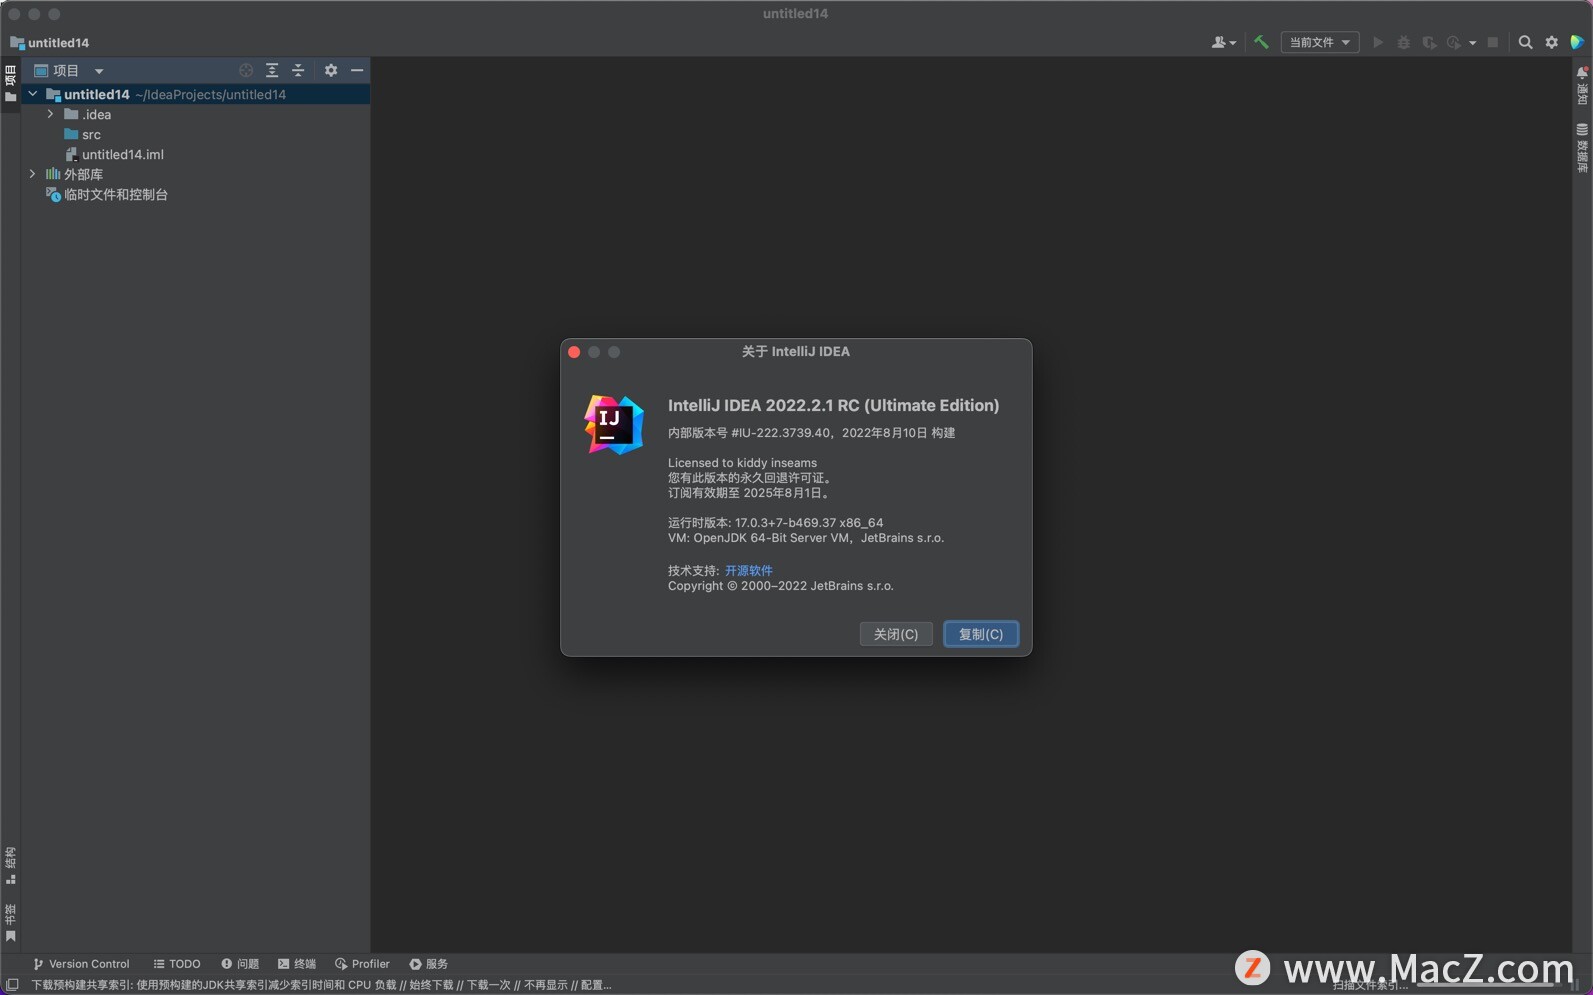Open the 通知 notifications bell sidebar tab
Viewport: 1593px width, 995px height.
pyautogui.click(x=1582, y=86)
